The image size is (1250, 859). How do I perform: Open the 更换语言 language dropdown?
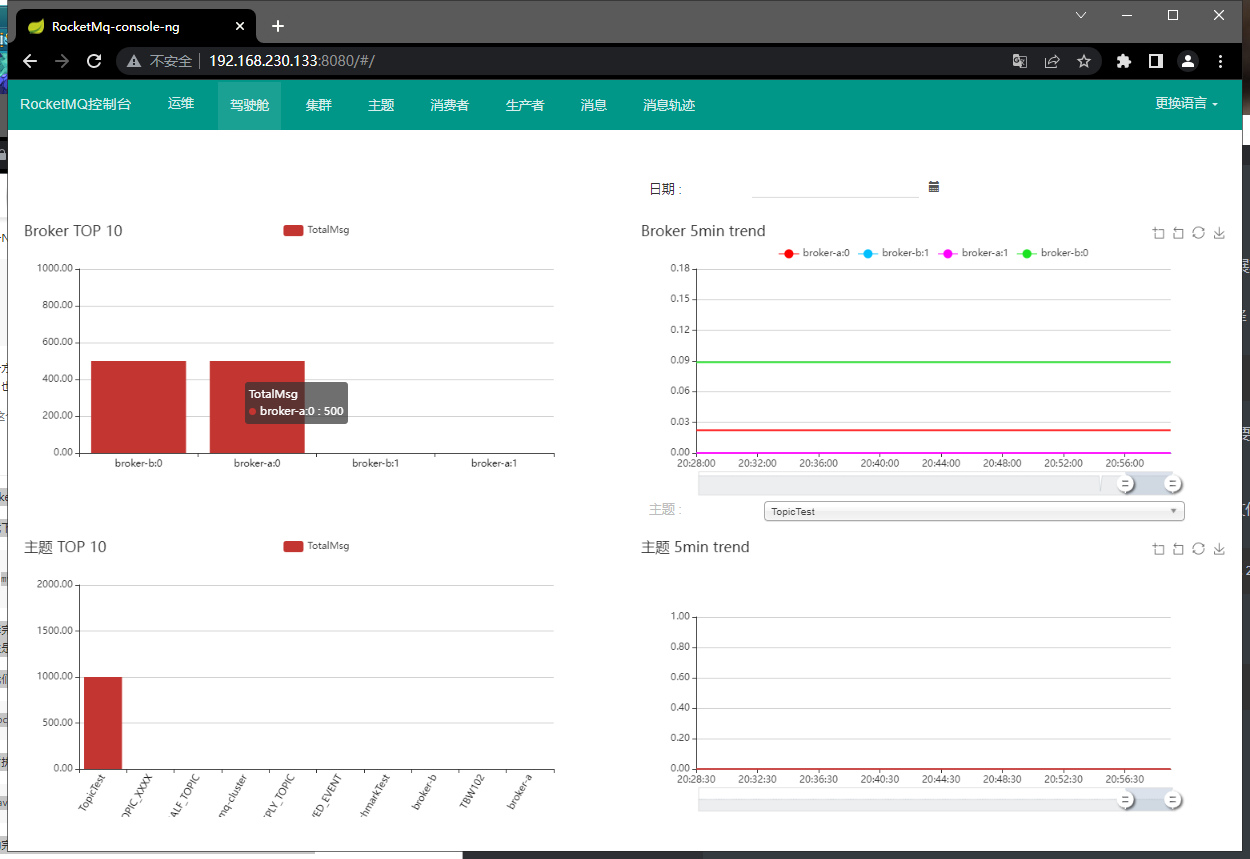tap(1186, 104)
